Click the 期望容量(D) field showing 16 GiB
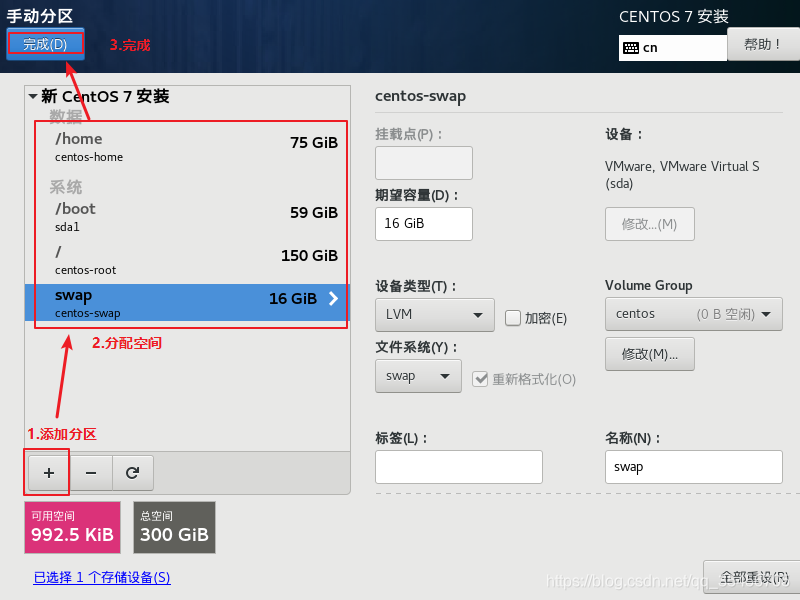The width and height of the screenshot is (800, 600). coord(423,224)
